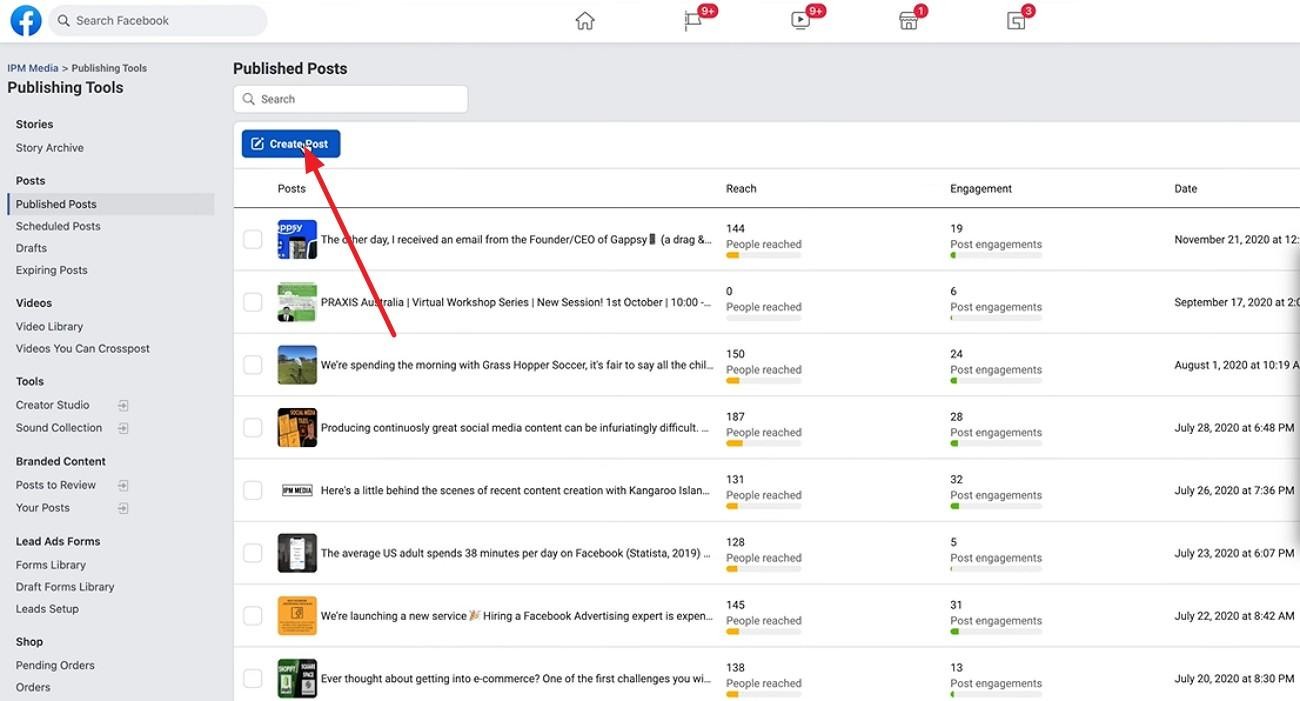The height and width of the screenshot is (701, 1300).
Task: Open thumbnail of social media content post
Action: pyautogui.click(x=297, y=428)
